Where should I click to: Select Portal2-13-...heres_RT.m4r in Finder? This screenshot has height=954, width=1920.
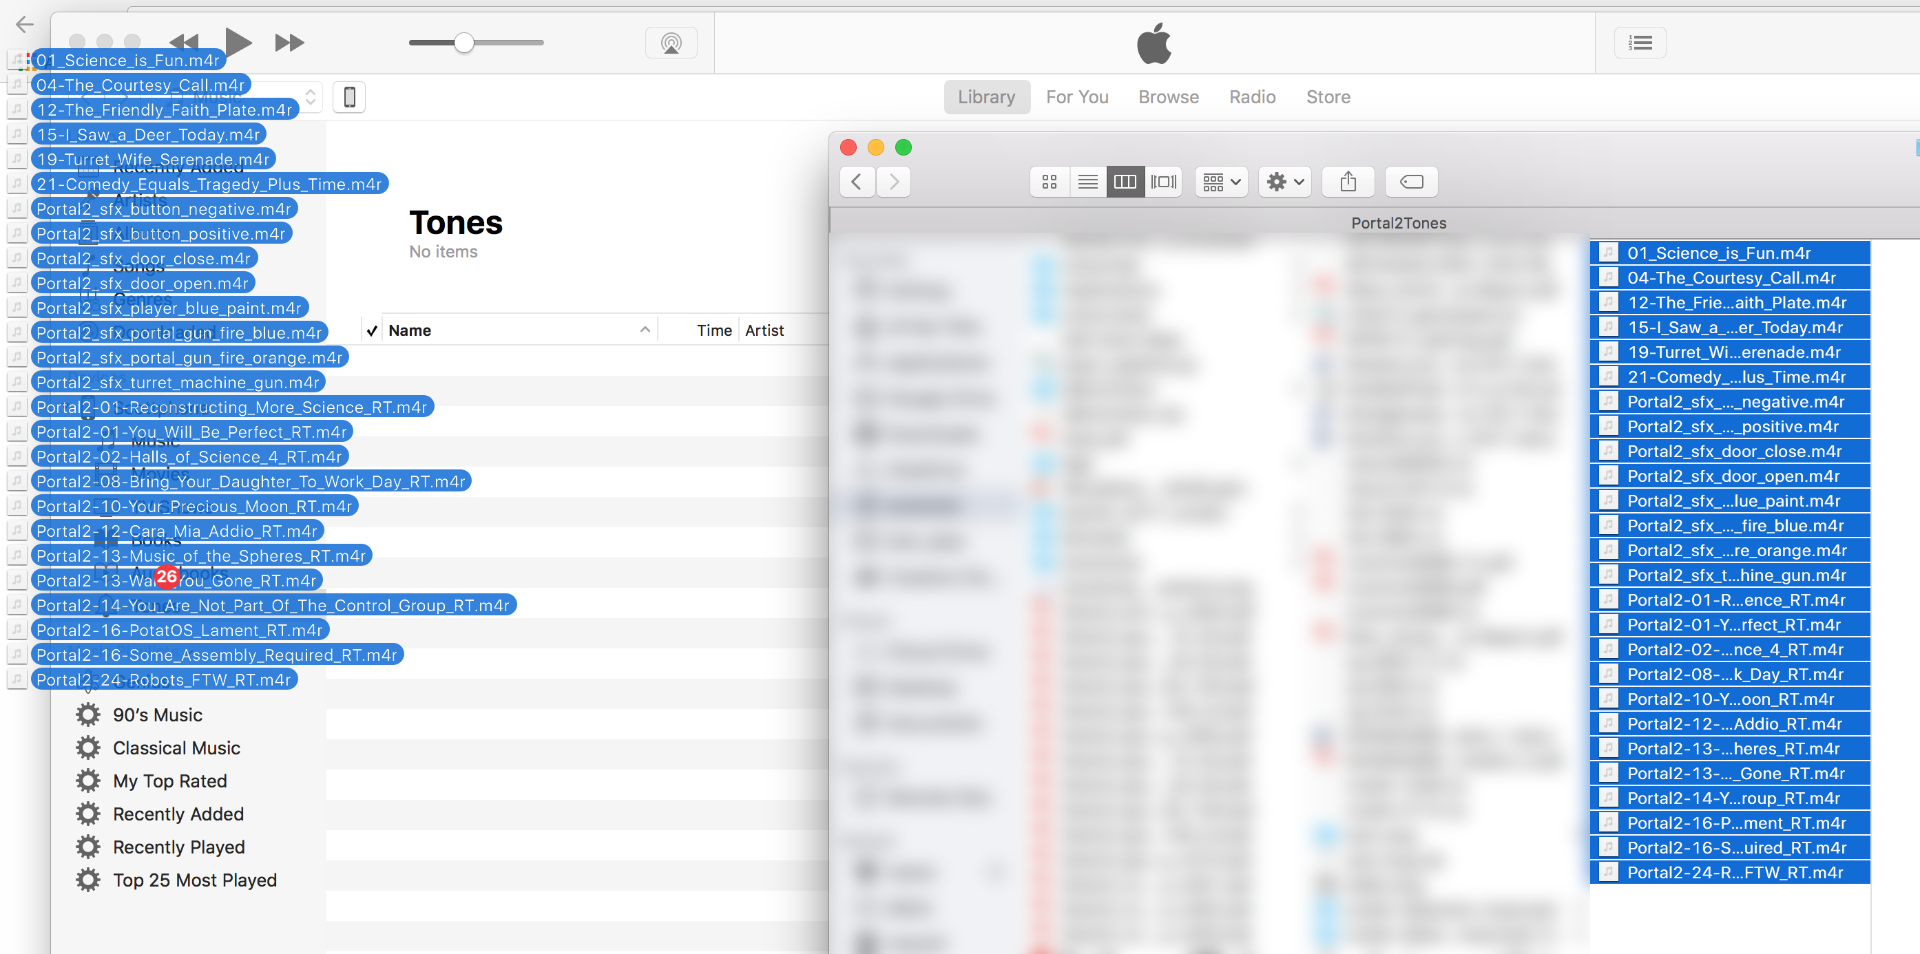[x=1730, y=749]
